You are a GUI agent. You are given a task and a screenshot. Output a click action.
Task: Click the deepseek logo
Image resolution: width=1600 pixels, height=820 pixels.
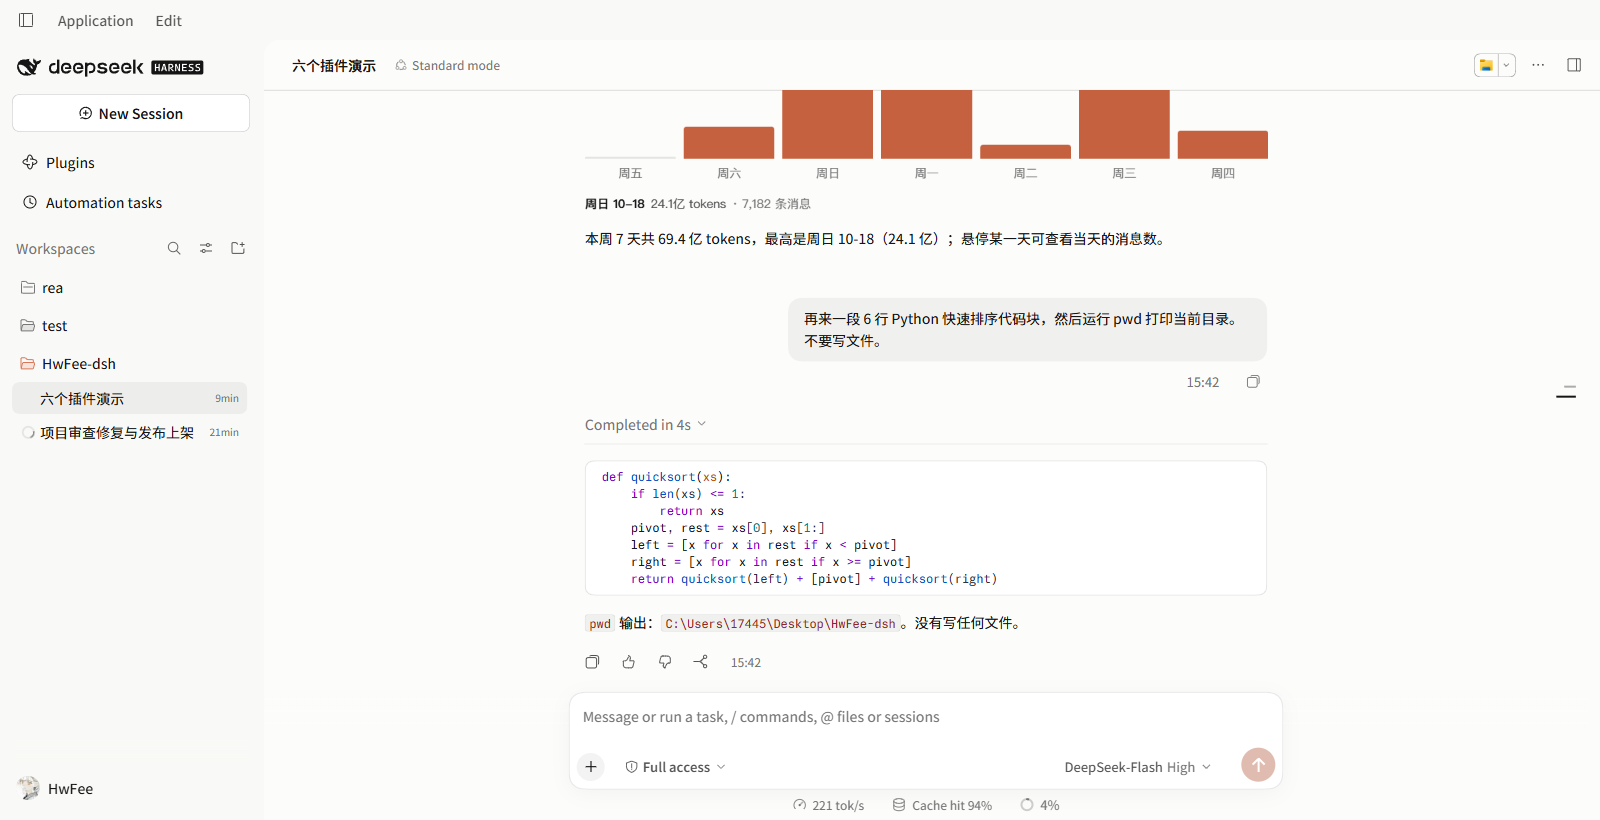click(110, 67)
